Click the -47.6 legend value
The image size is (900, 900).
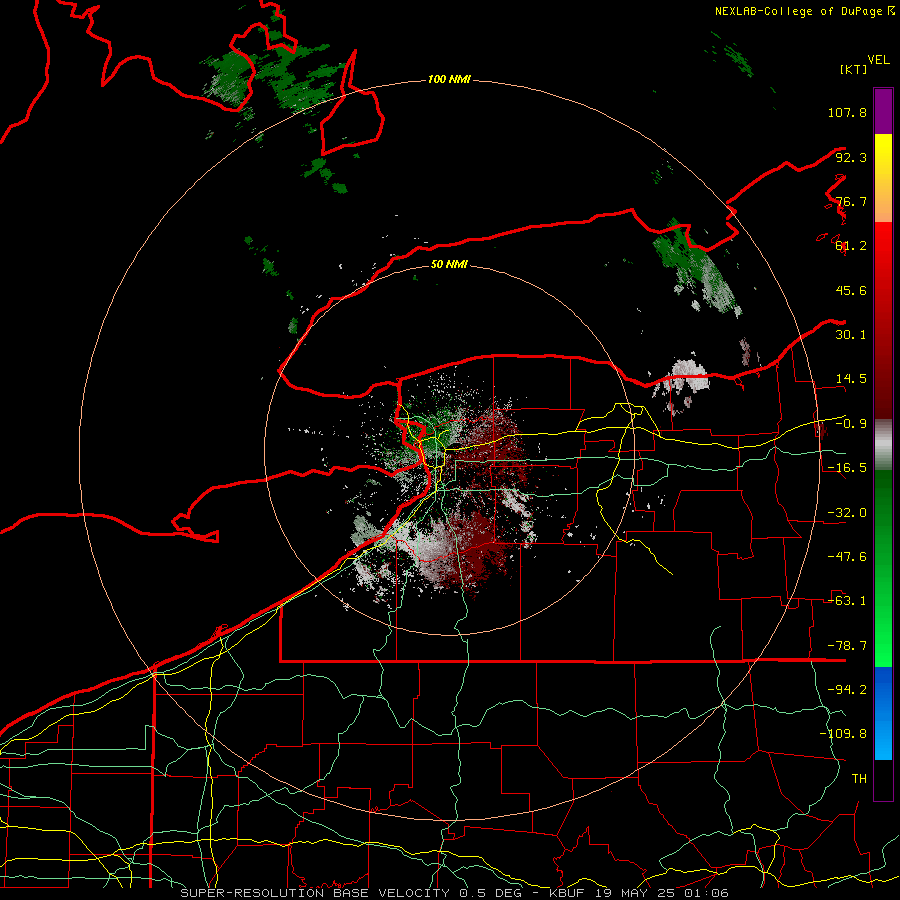pyautogui.click(x=847, y=557)
